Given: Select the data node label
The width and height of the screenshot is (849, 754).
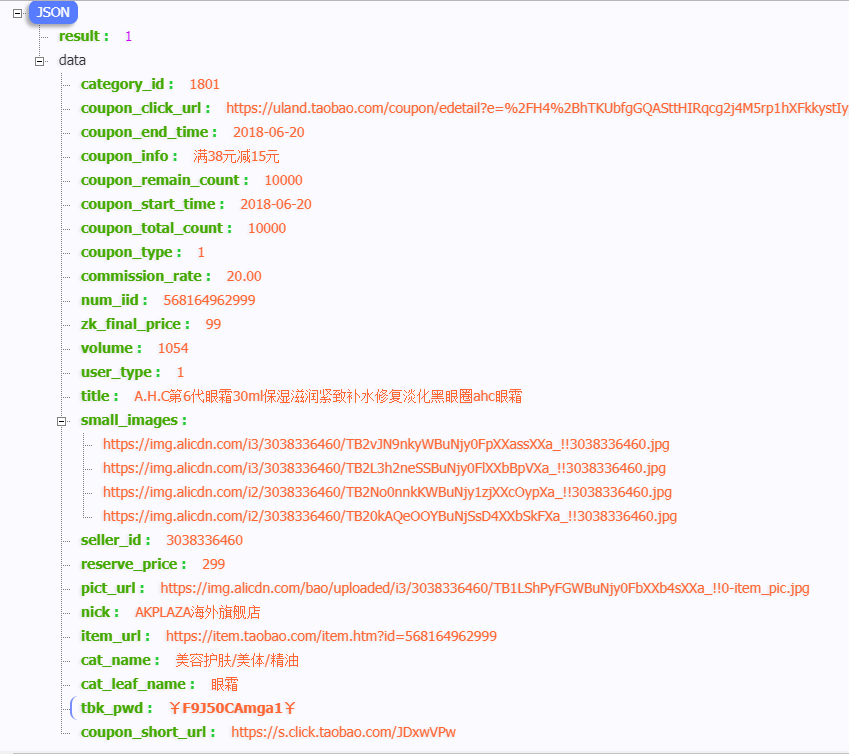Looking at the screenshot, I should tap(72, 60).
